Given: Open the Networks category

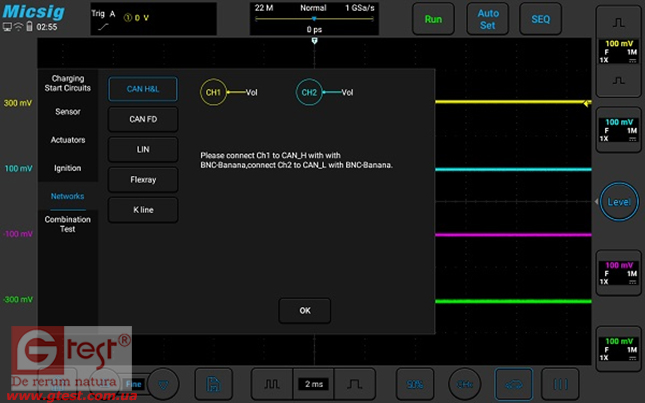Looking at the screenshot, I should click(68, 196).
